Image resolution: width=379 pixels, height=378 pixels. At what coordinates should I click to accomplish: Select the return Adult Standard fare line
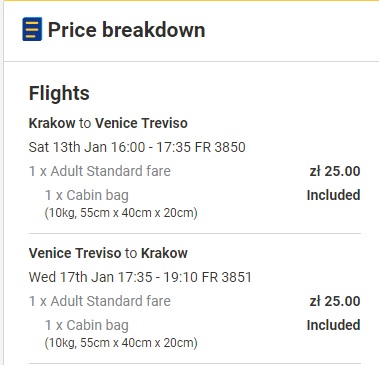pos(100,301)
